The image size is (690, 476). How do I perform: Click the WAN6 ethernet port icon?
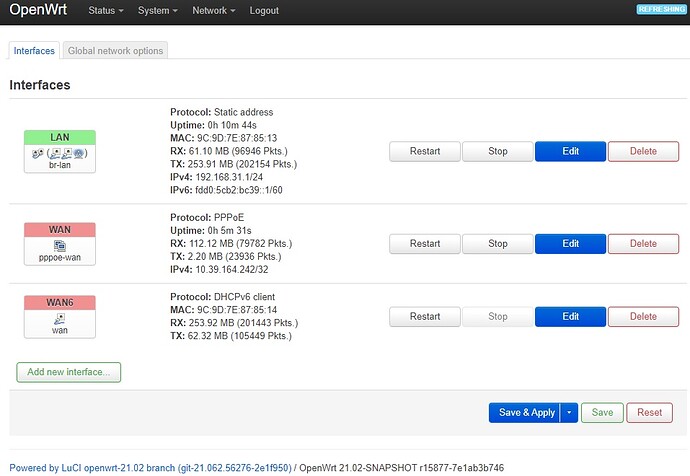[x=60, y=319]
